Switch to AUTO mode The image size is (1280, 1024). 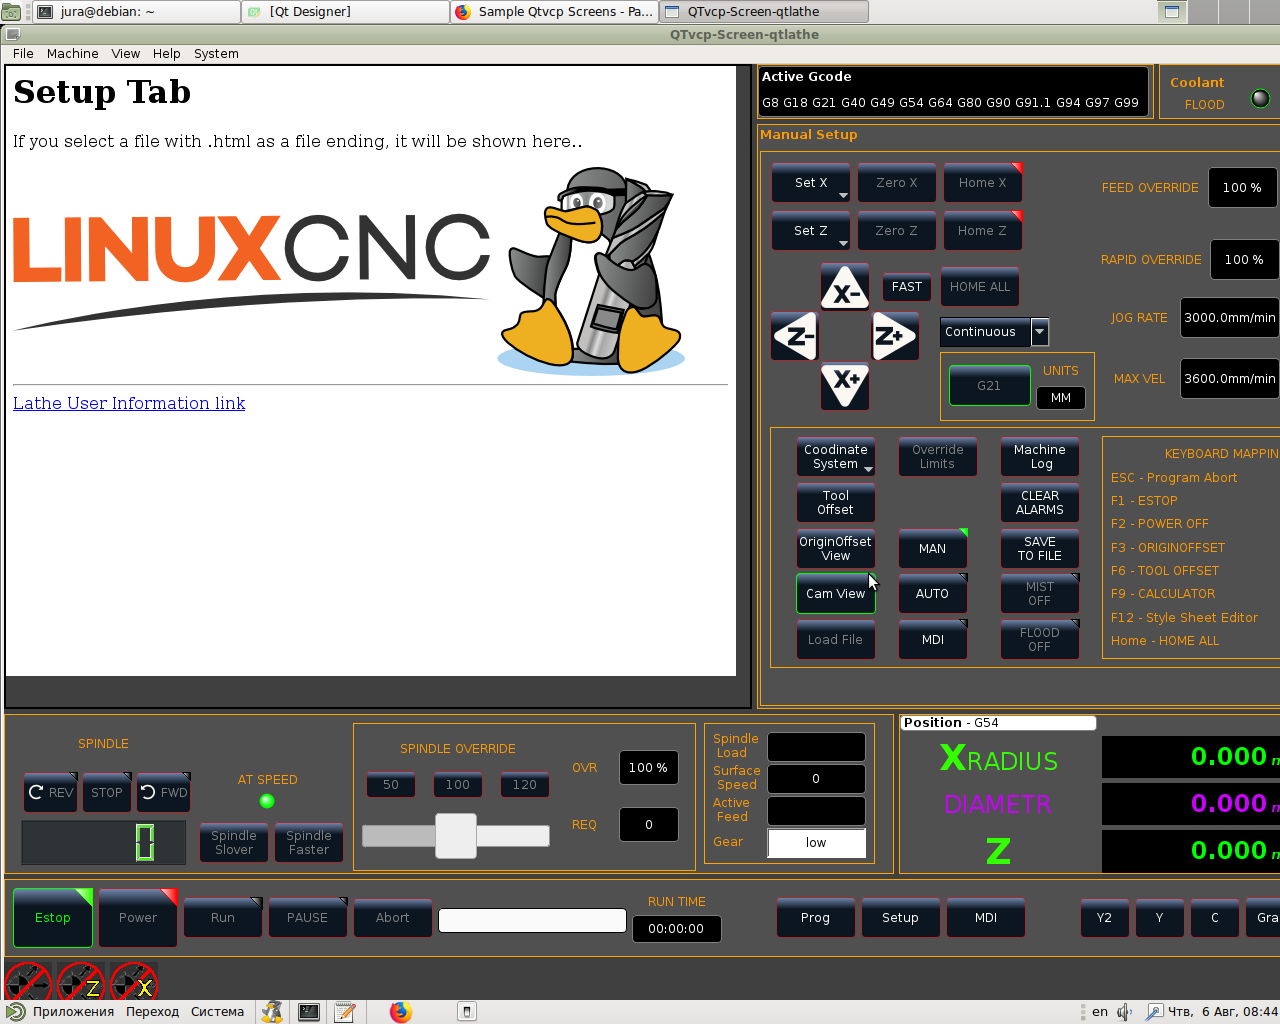(x=933, y=594)
